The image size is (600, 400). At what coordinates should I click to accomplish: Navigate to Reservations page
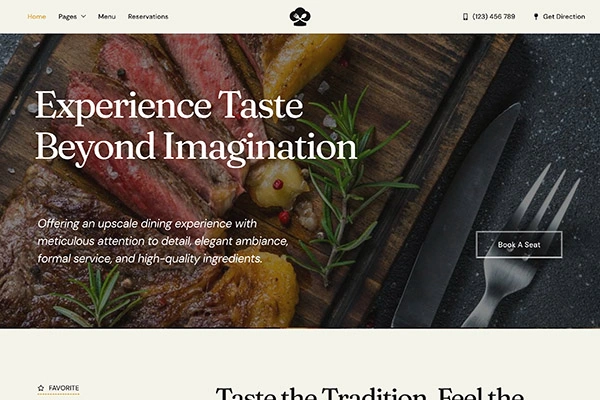tap(148, 16)
